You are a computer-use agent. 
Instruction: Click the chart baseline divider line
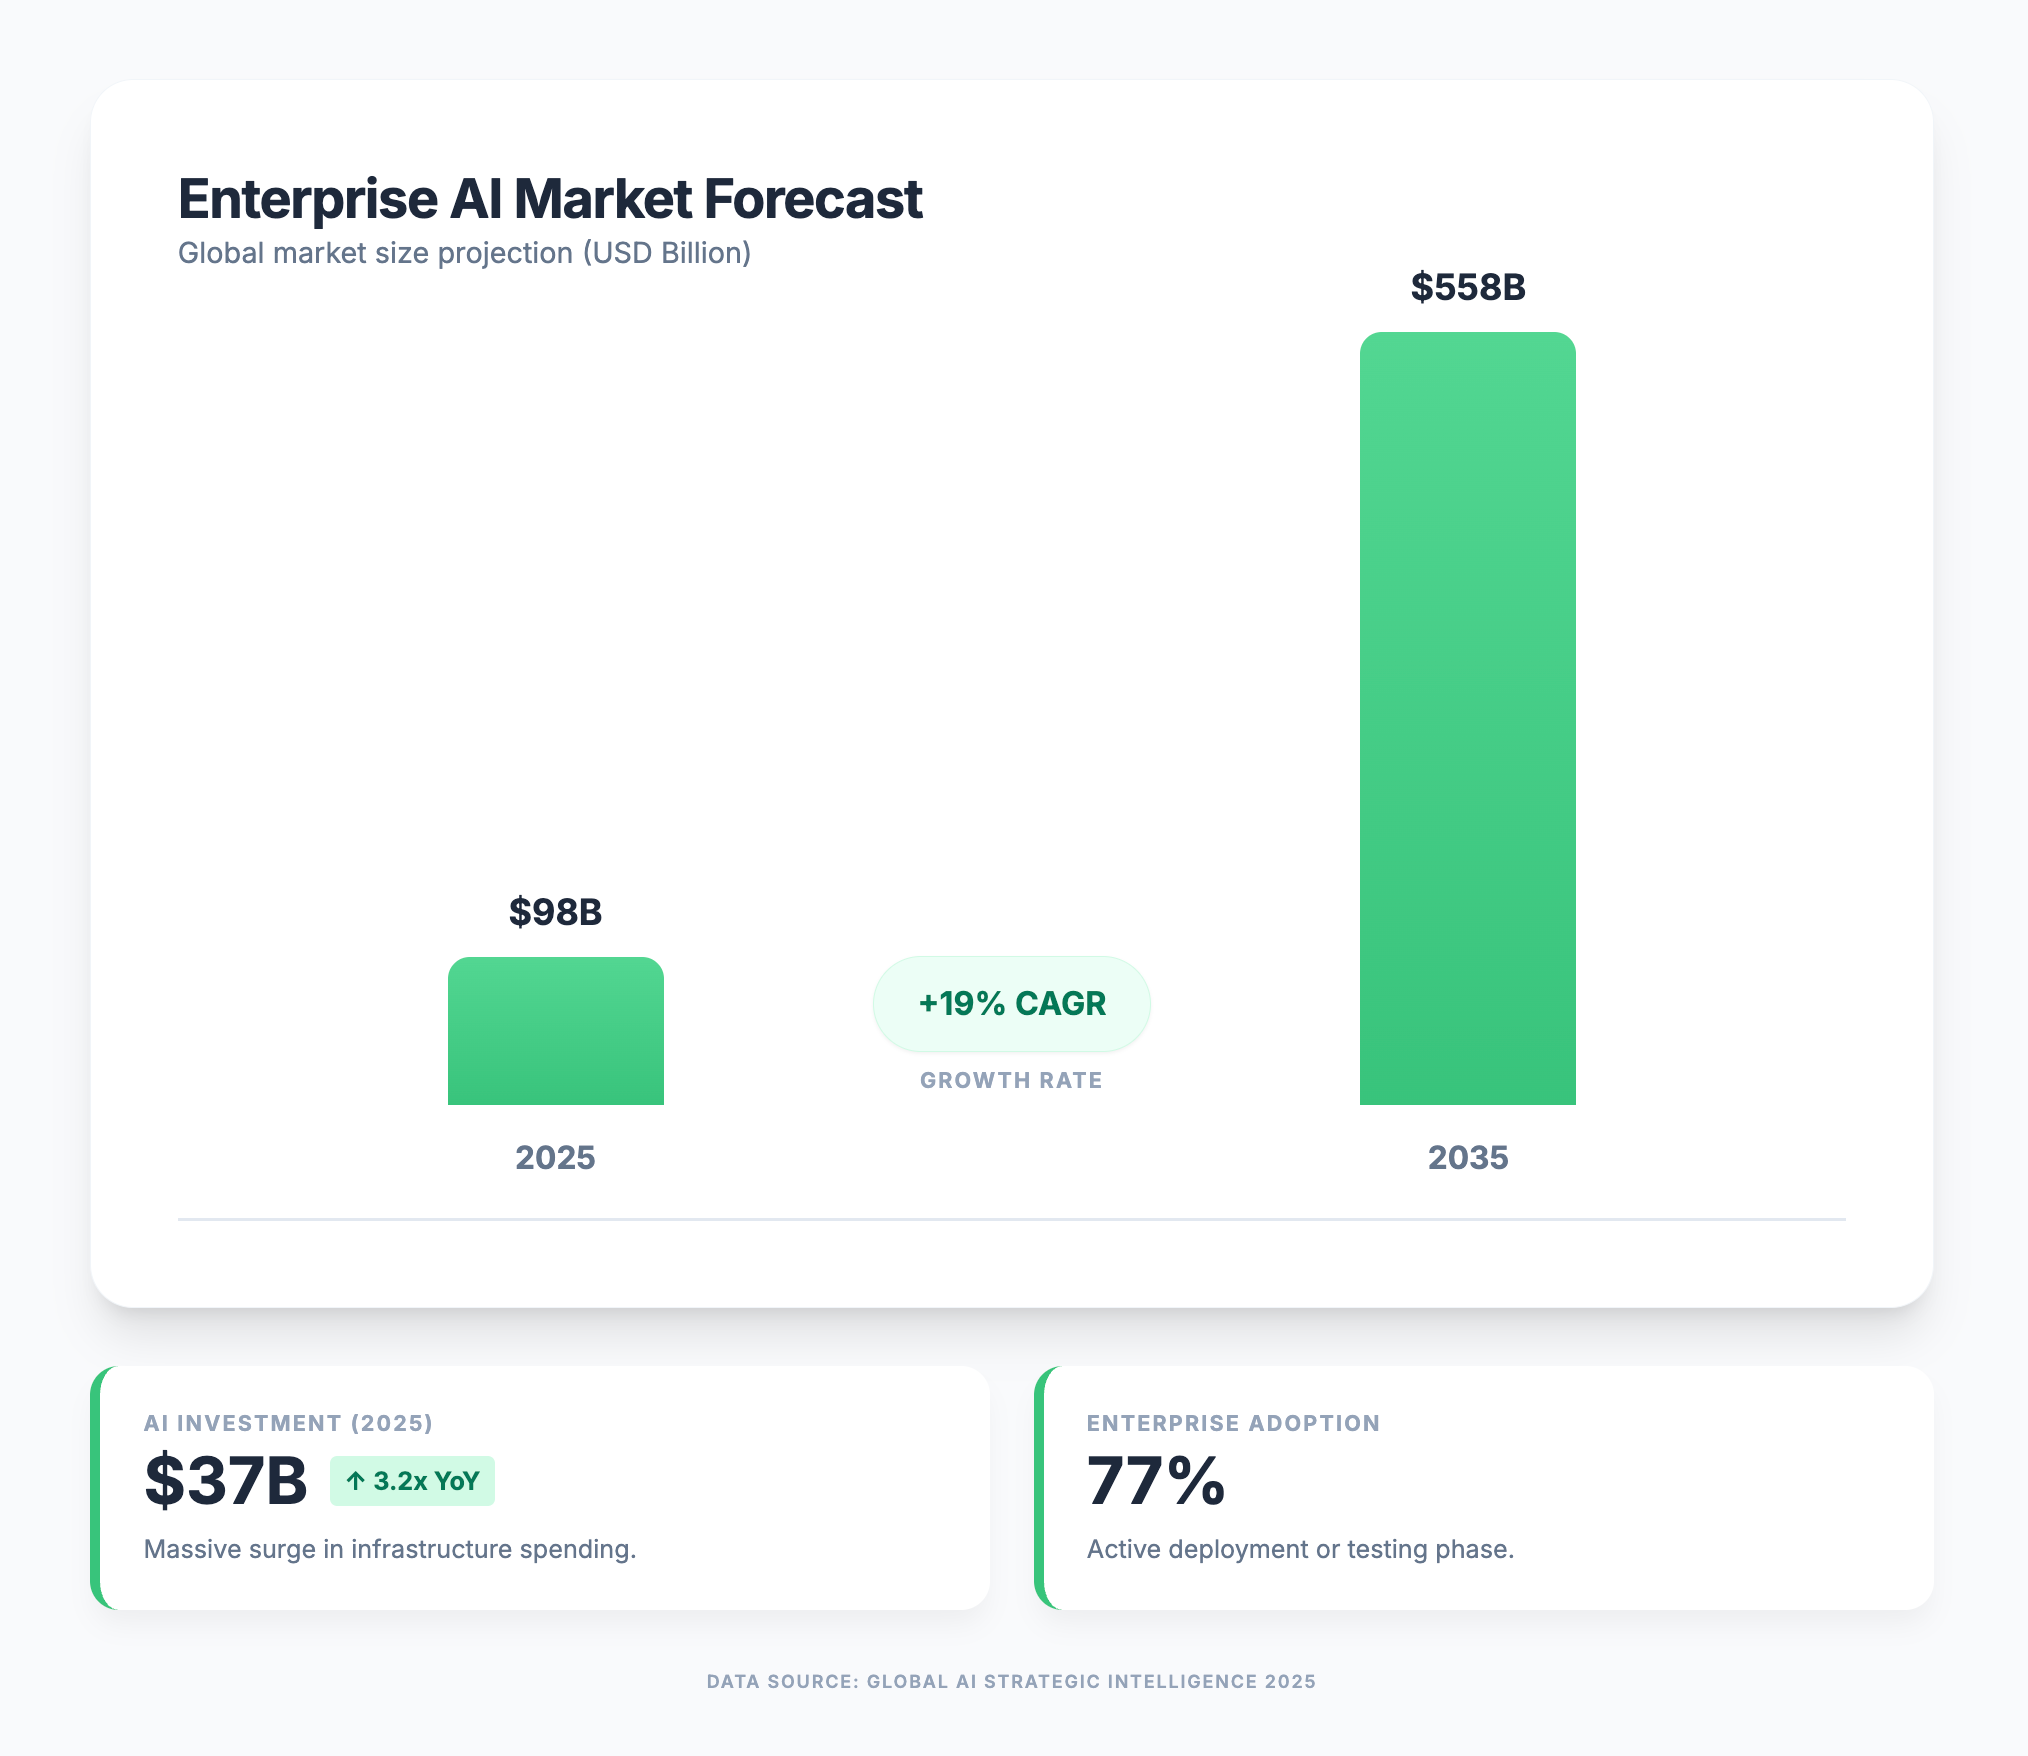tap(1011, 1219)
